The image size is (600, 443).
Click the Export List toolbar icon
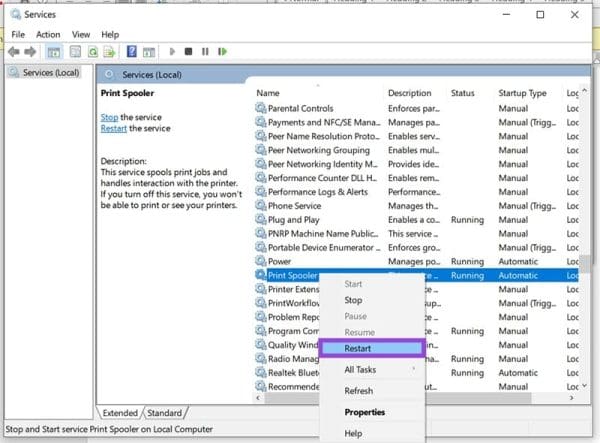point(109,51)
